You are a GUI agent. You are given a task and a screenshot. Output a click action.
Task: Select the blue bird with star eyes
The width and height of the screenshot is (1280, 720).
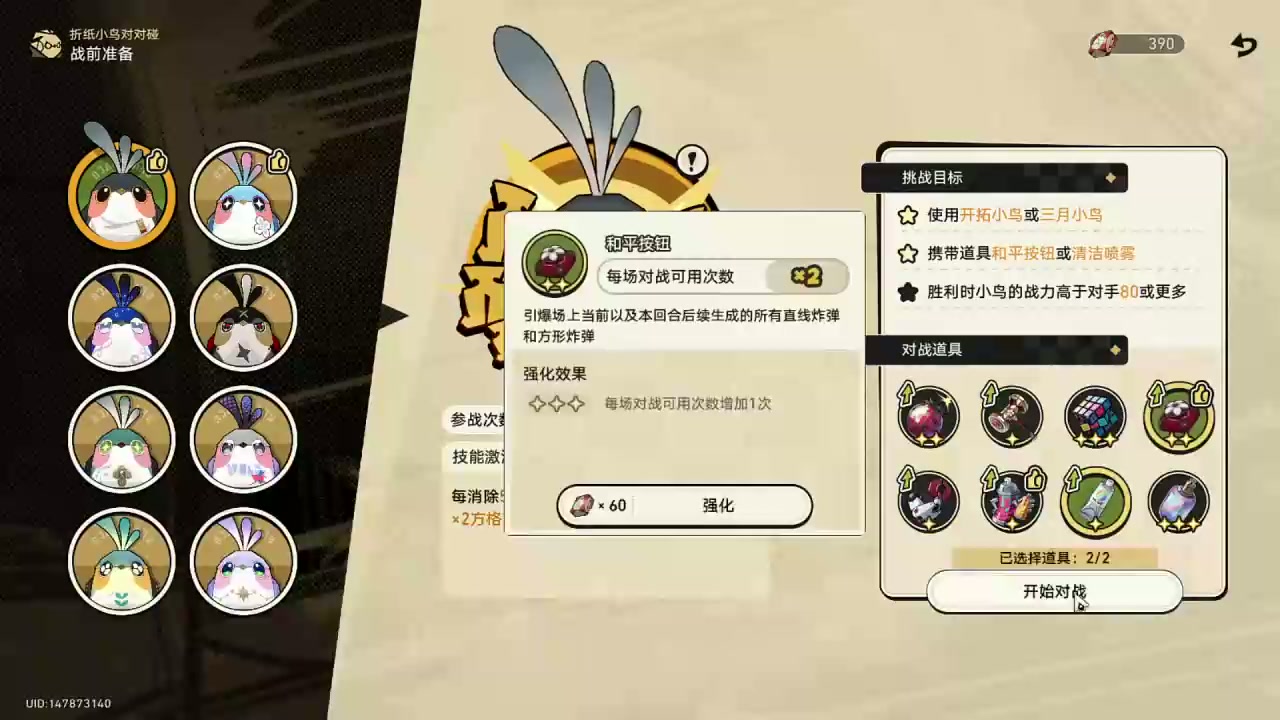[x=243, y=195]
